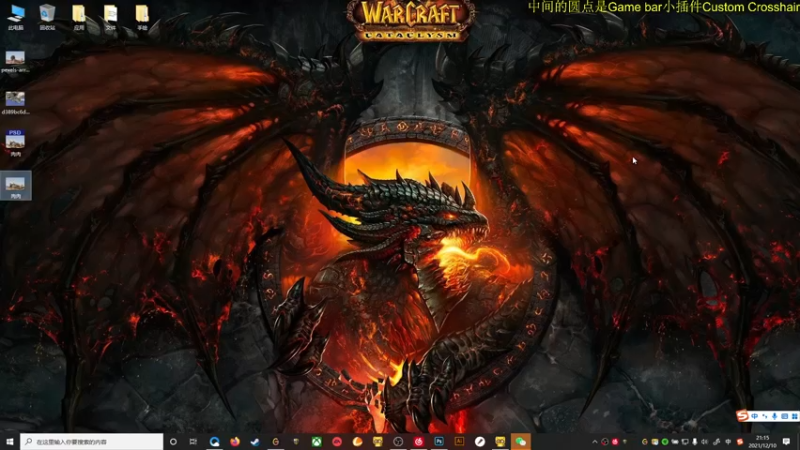Toggle punctuation mode on Sogou floating bar
This screenshot has height=450, width=800.
764,416
